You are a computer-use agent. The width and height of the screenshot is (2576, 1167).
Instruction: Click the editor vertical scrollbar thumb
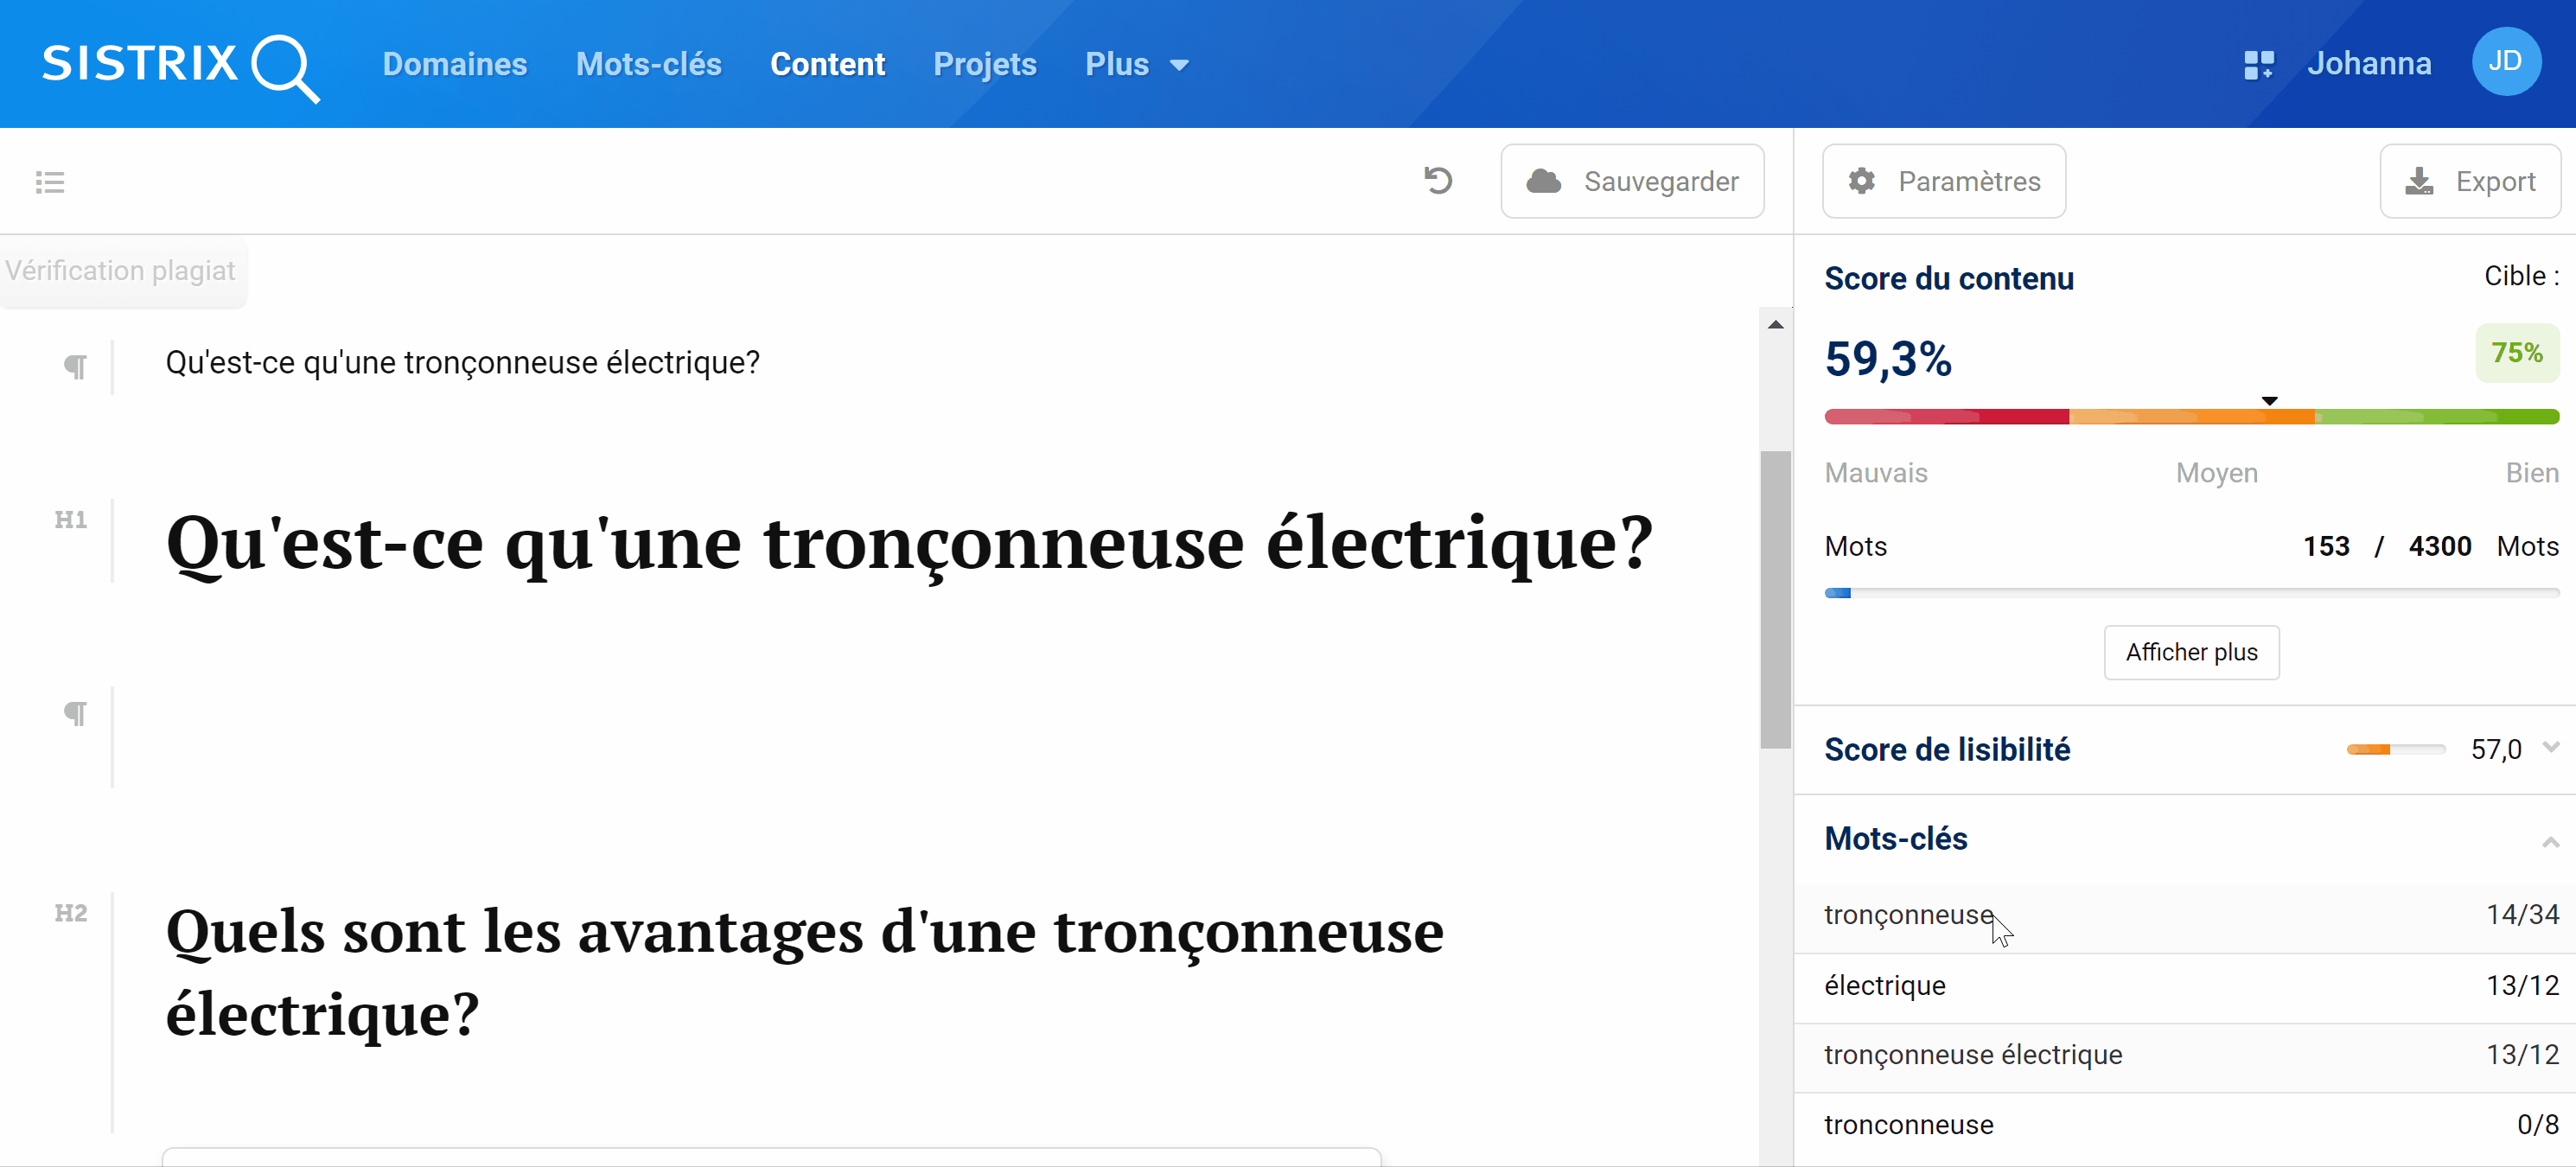pyautogui.click(x=1775, y=600)
